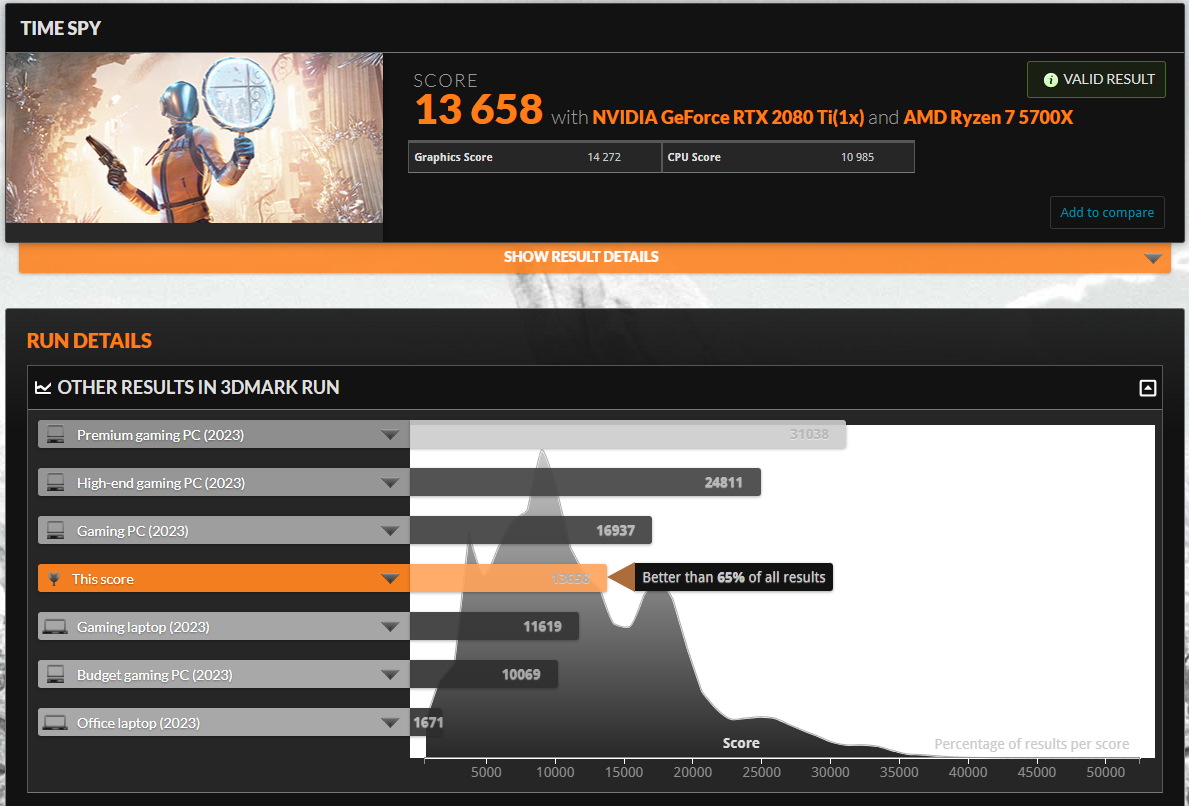Click the CPU Score value 10 985
This screenshot has height=806, width=1189.
[857, 157]
